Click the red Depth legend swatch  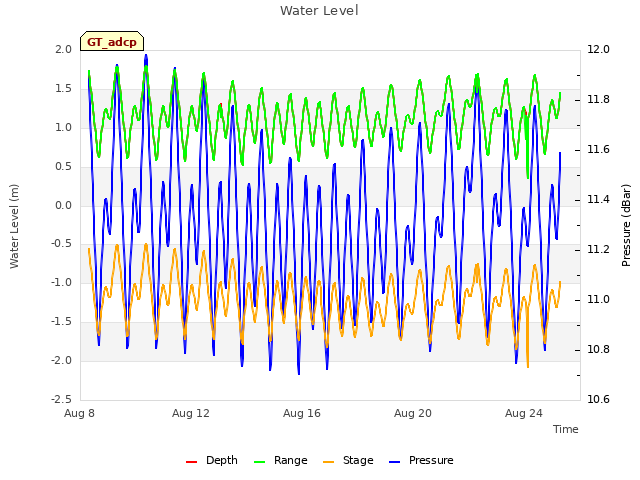191,462
